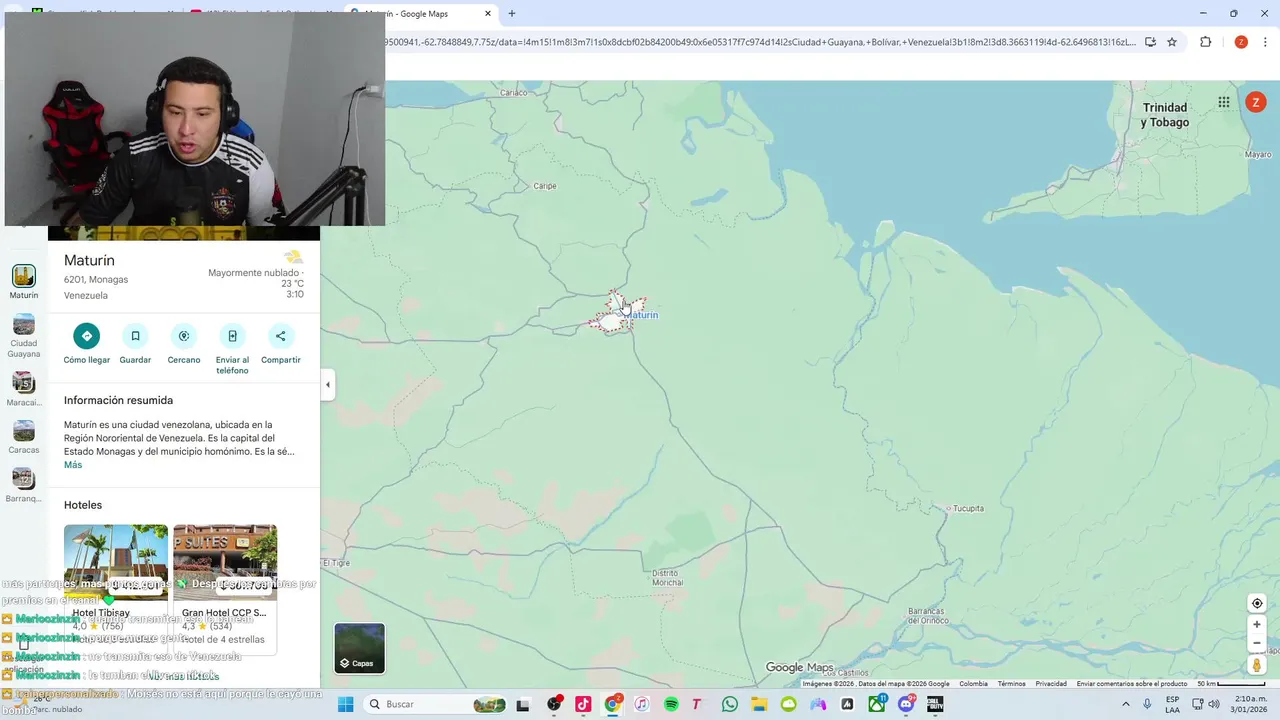Screen dimensions: 1280x720
Task: Click the taskbar Buscar search box
Action: click(x=435, y=704)
